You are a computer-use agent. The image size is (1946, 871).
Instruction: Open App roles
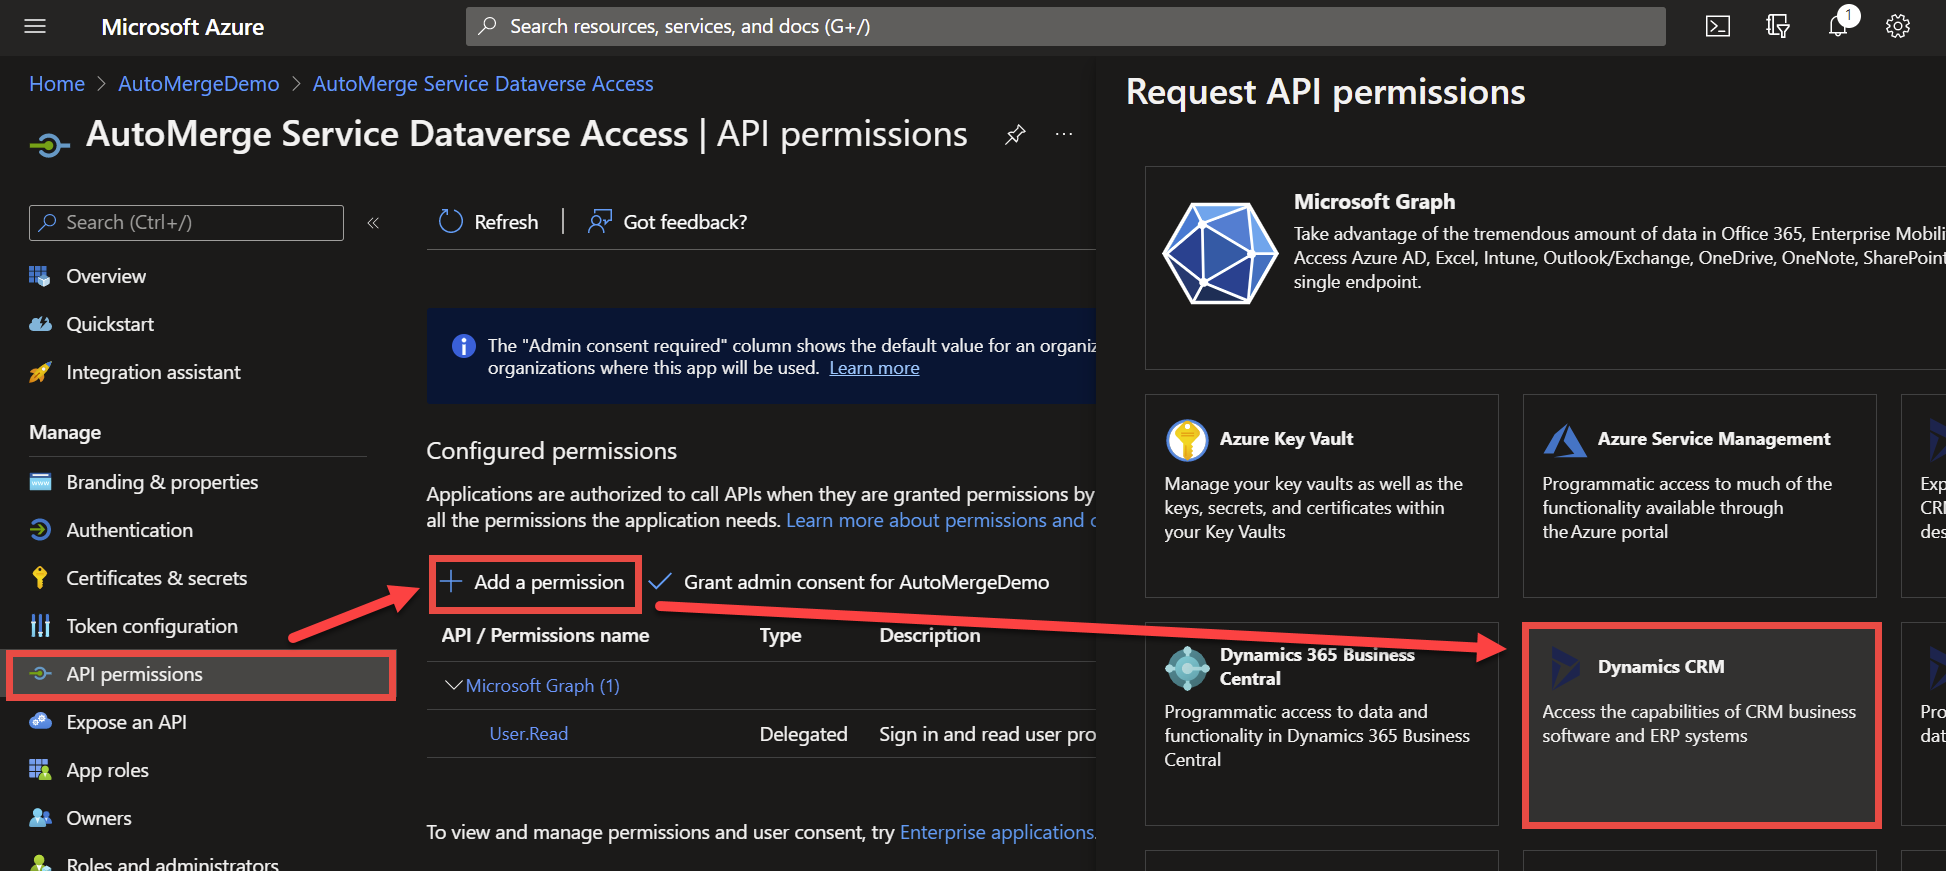[108, 770]
